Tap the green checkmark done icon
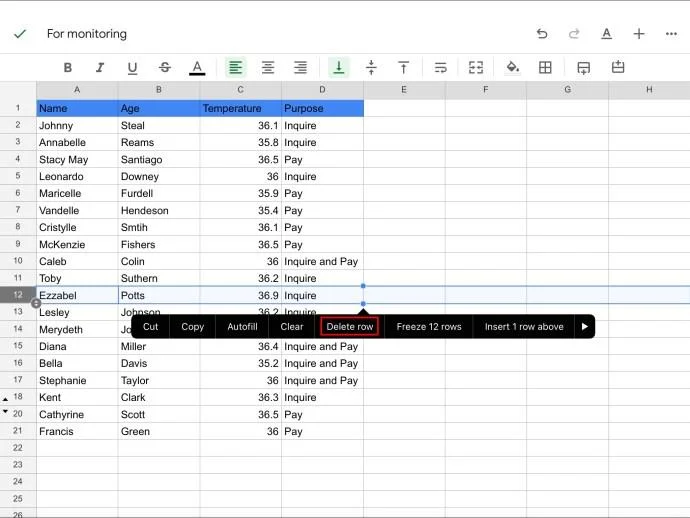 [20, 34]
